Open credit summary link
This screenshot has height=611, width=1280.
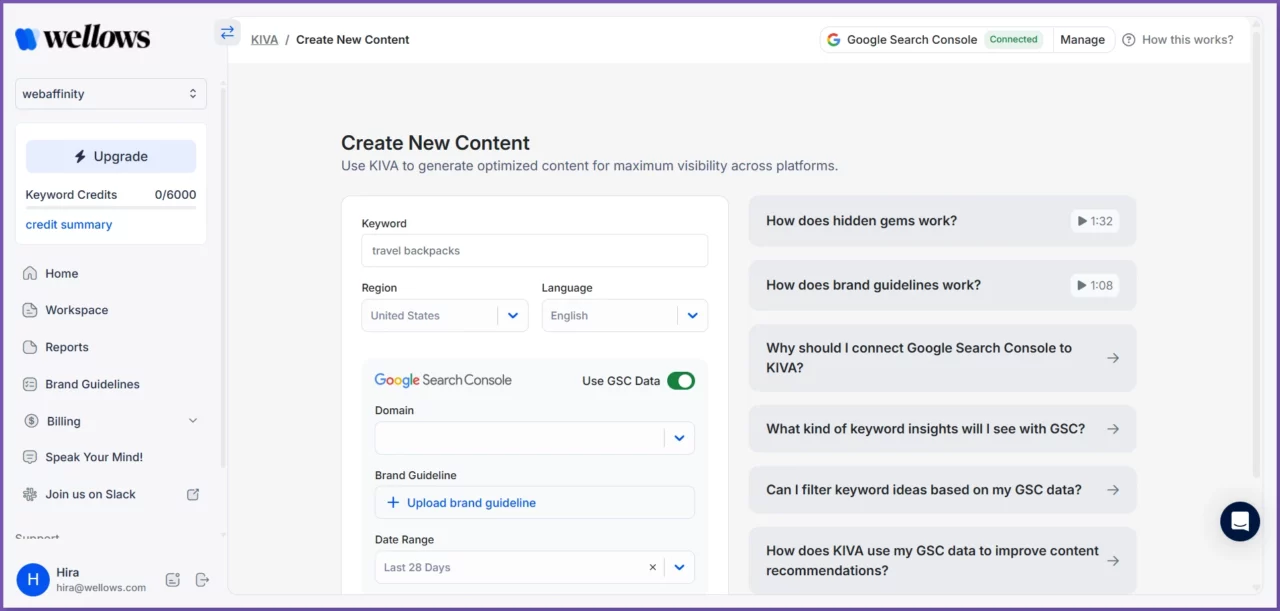(68, 224)
